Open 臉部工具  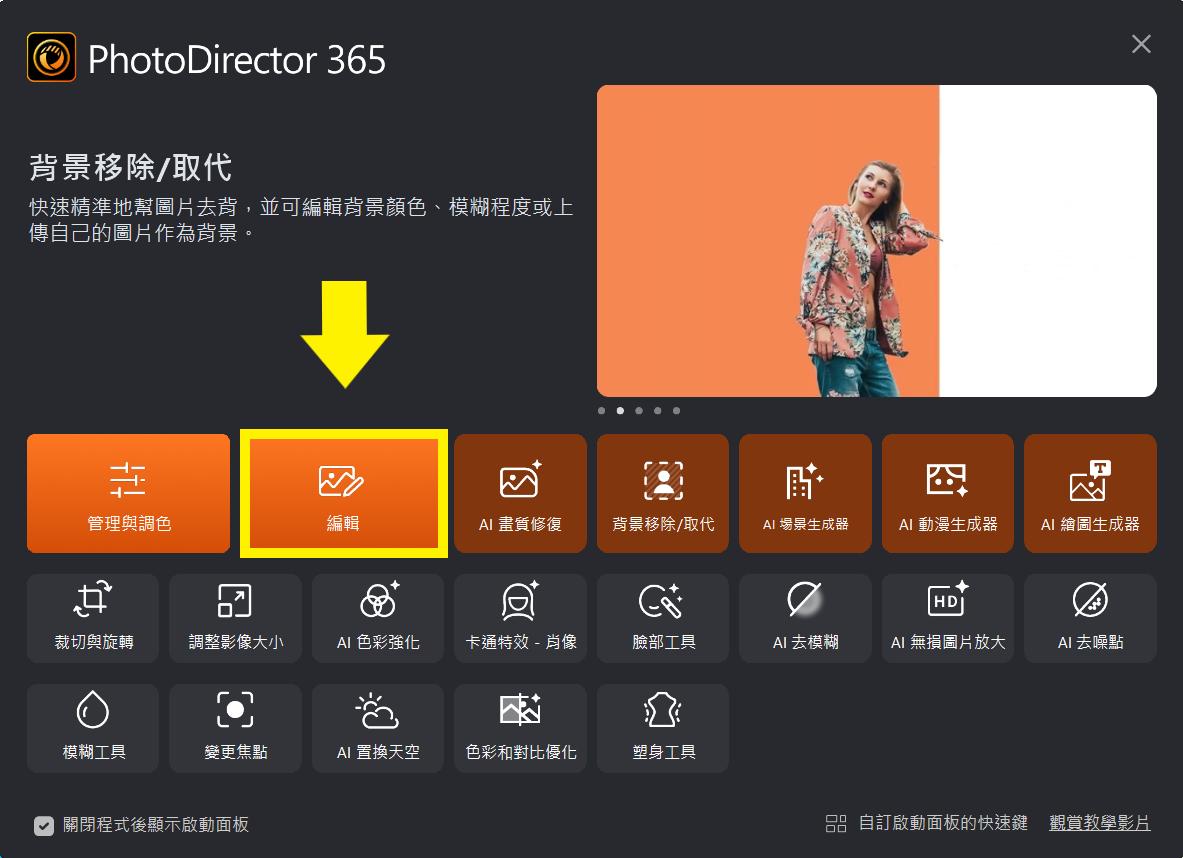[662, 619]
